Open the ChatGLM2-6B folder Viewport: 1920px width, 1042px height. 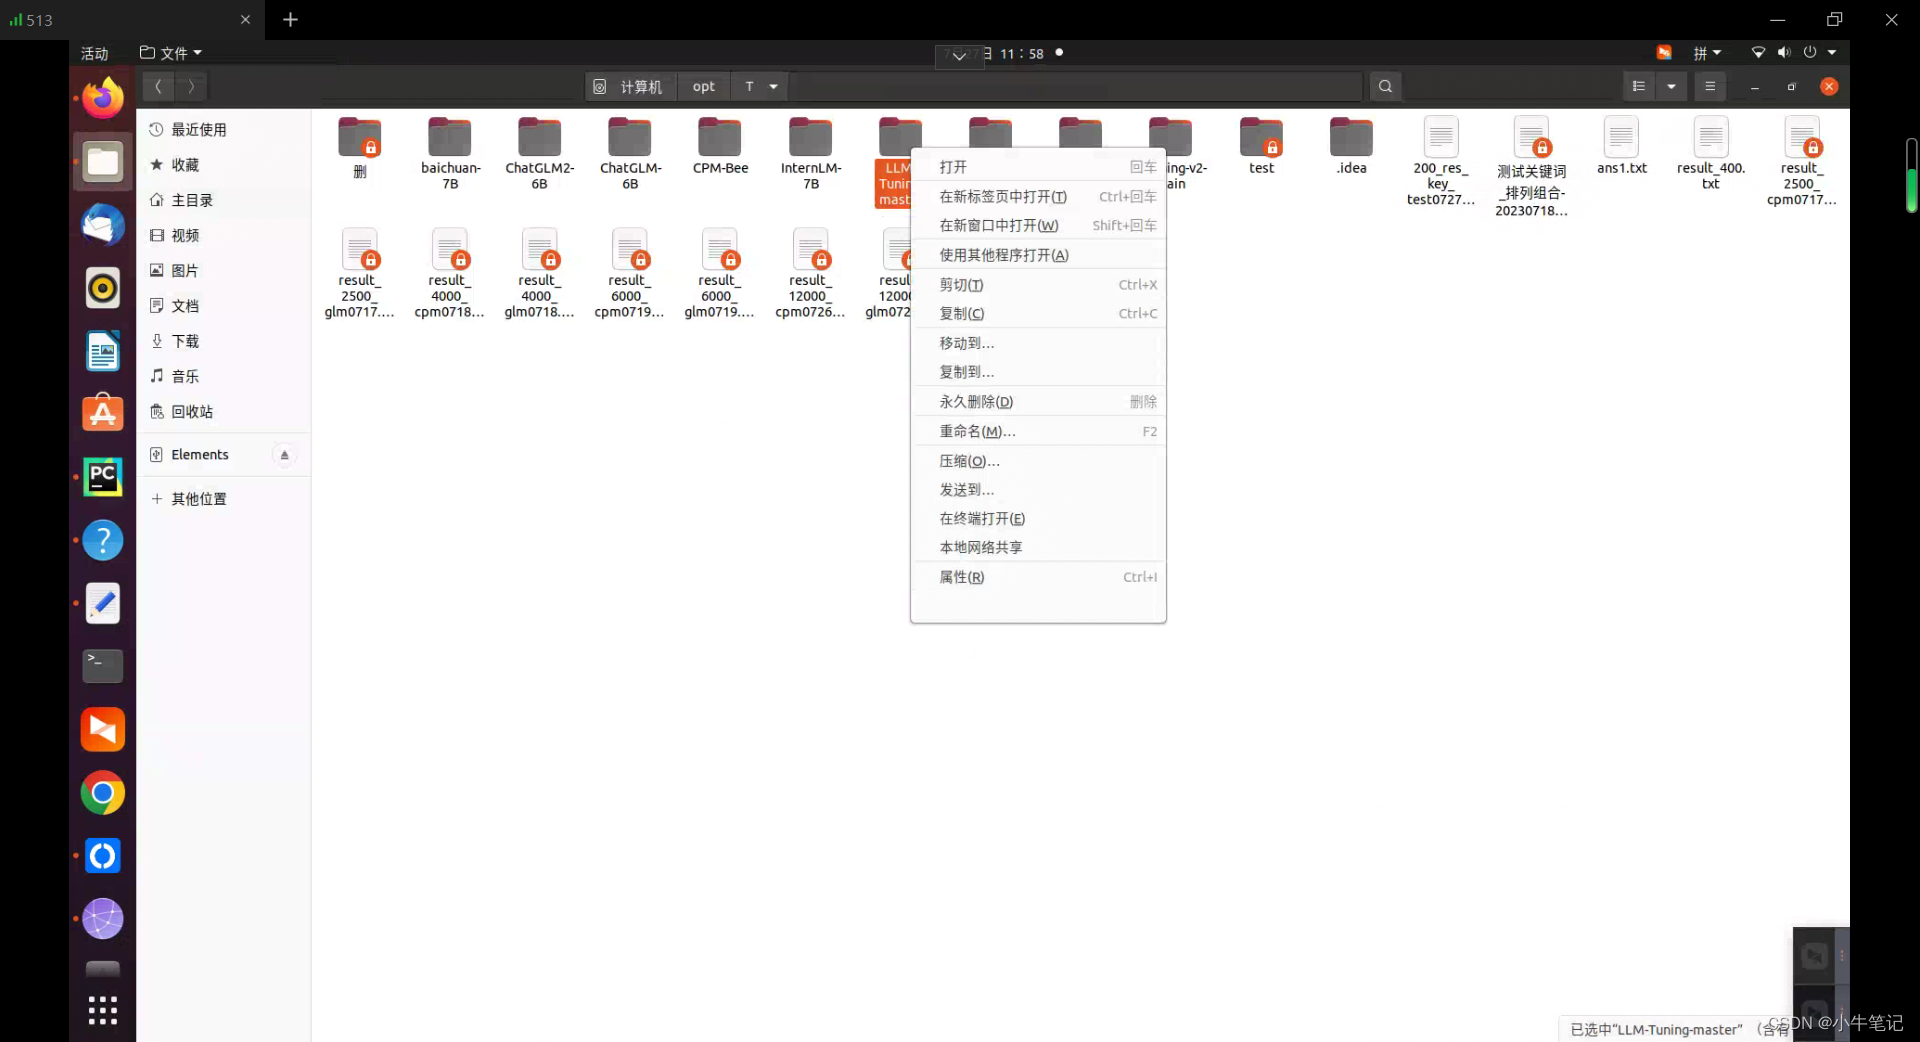540,153
